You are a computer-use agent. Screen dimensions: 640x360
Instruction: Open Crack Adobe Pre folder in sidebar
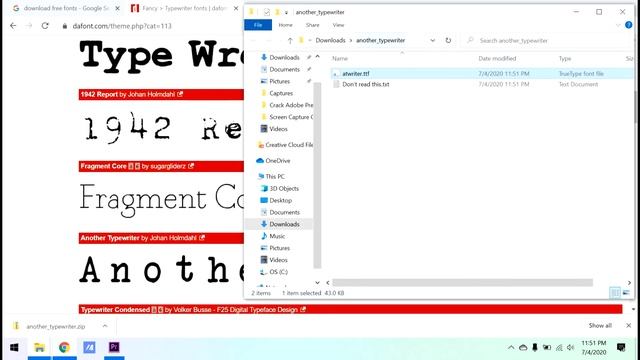291,105
